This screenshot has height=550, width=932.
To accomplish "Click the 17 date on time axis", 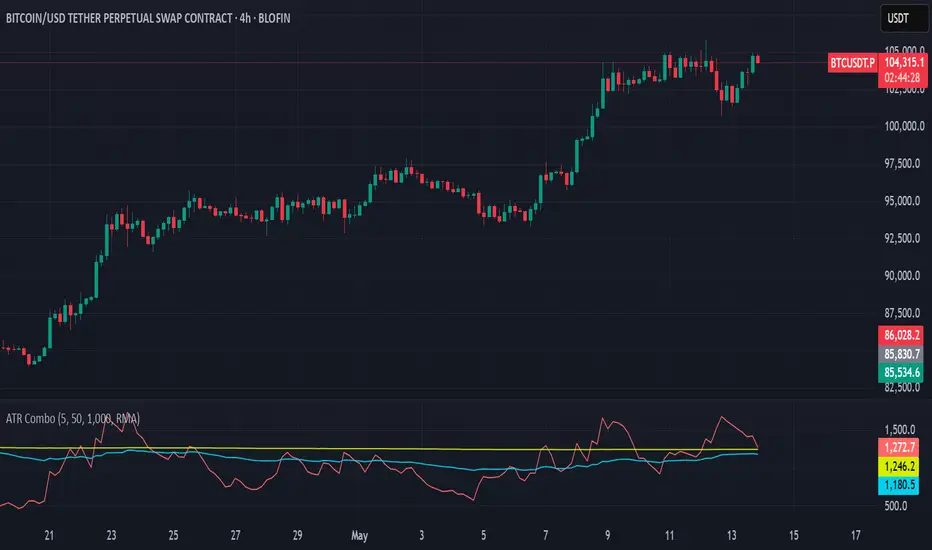I will [855, 536].
